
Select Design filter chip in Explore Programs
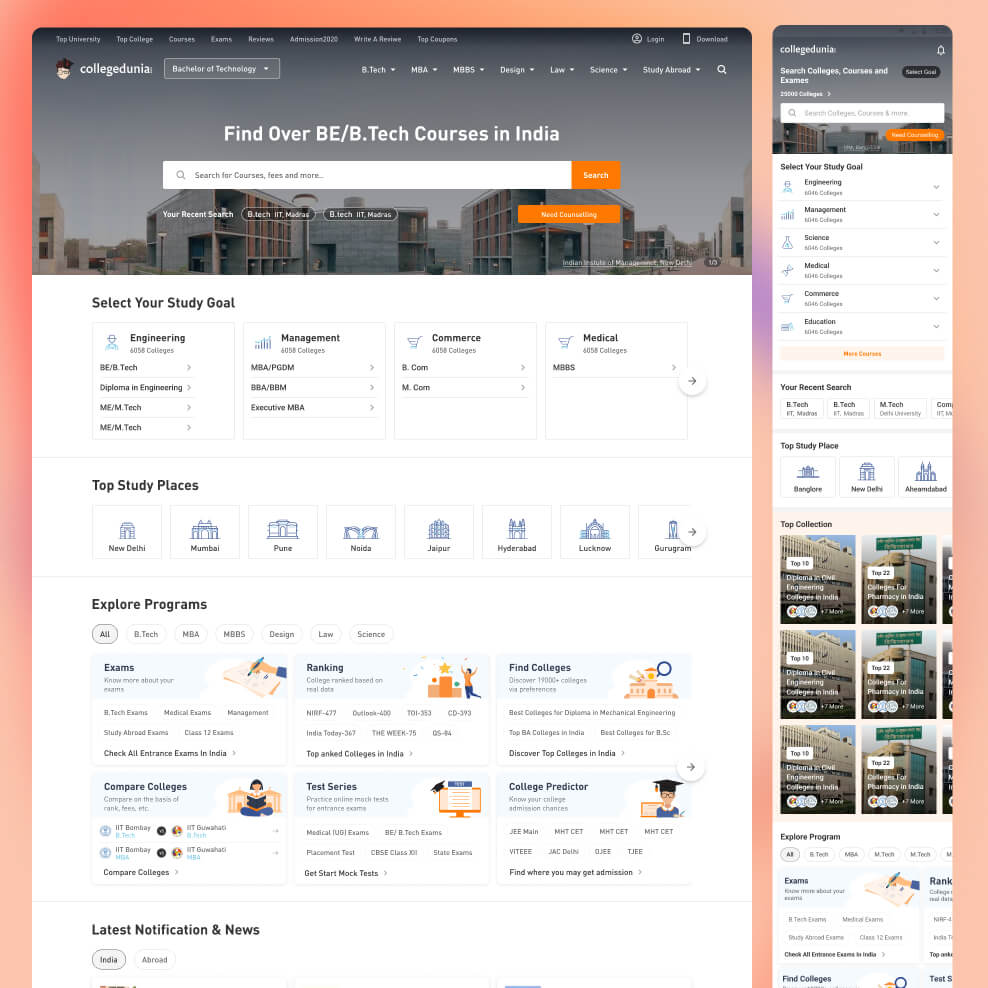coord(282,634)
